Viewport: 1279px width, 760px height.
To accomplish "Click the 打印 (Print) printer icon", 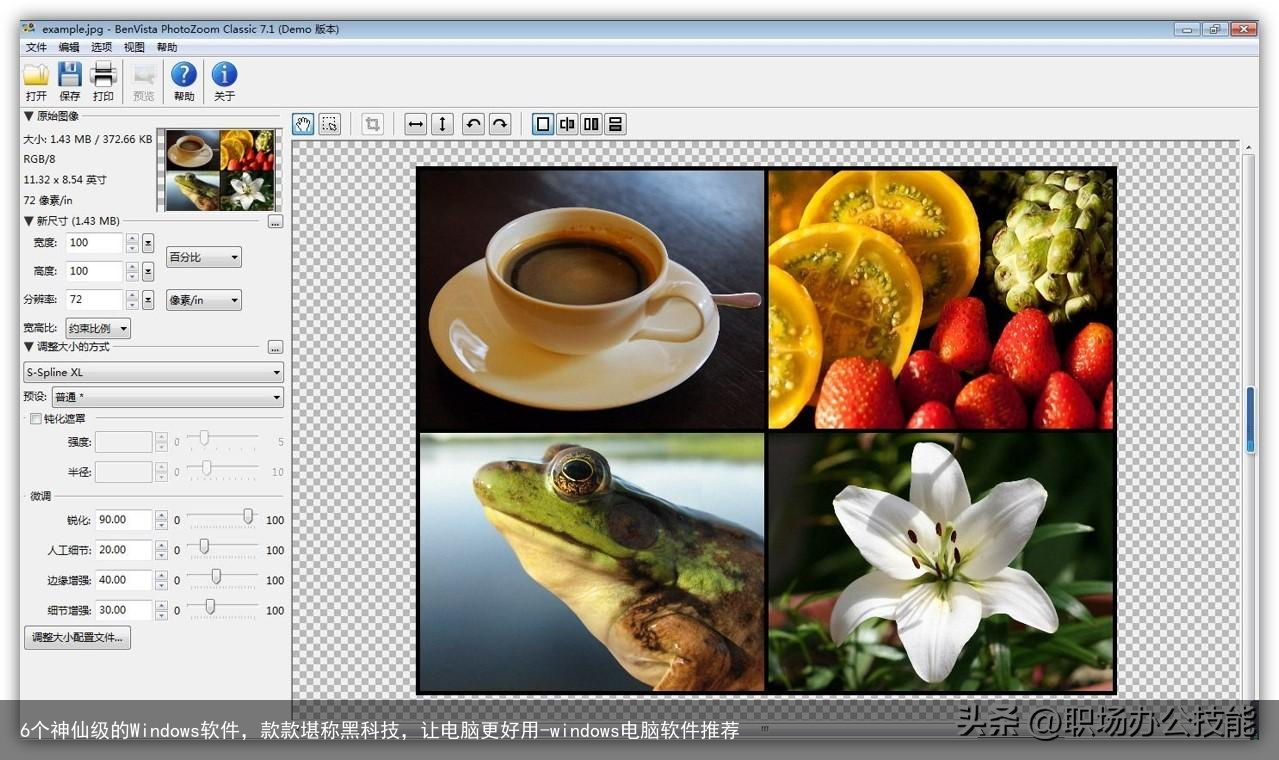I will click(x=103, y=75).
